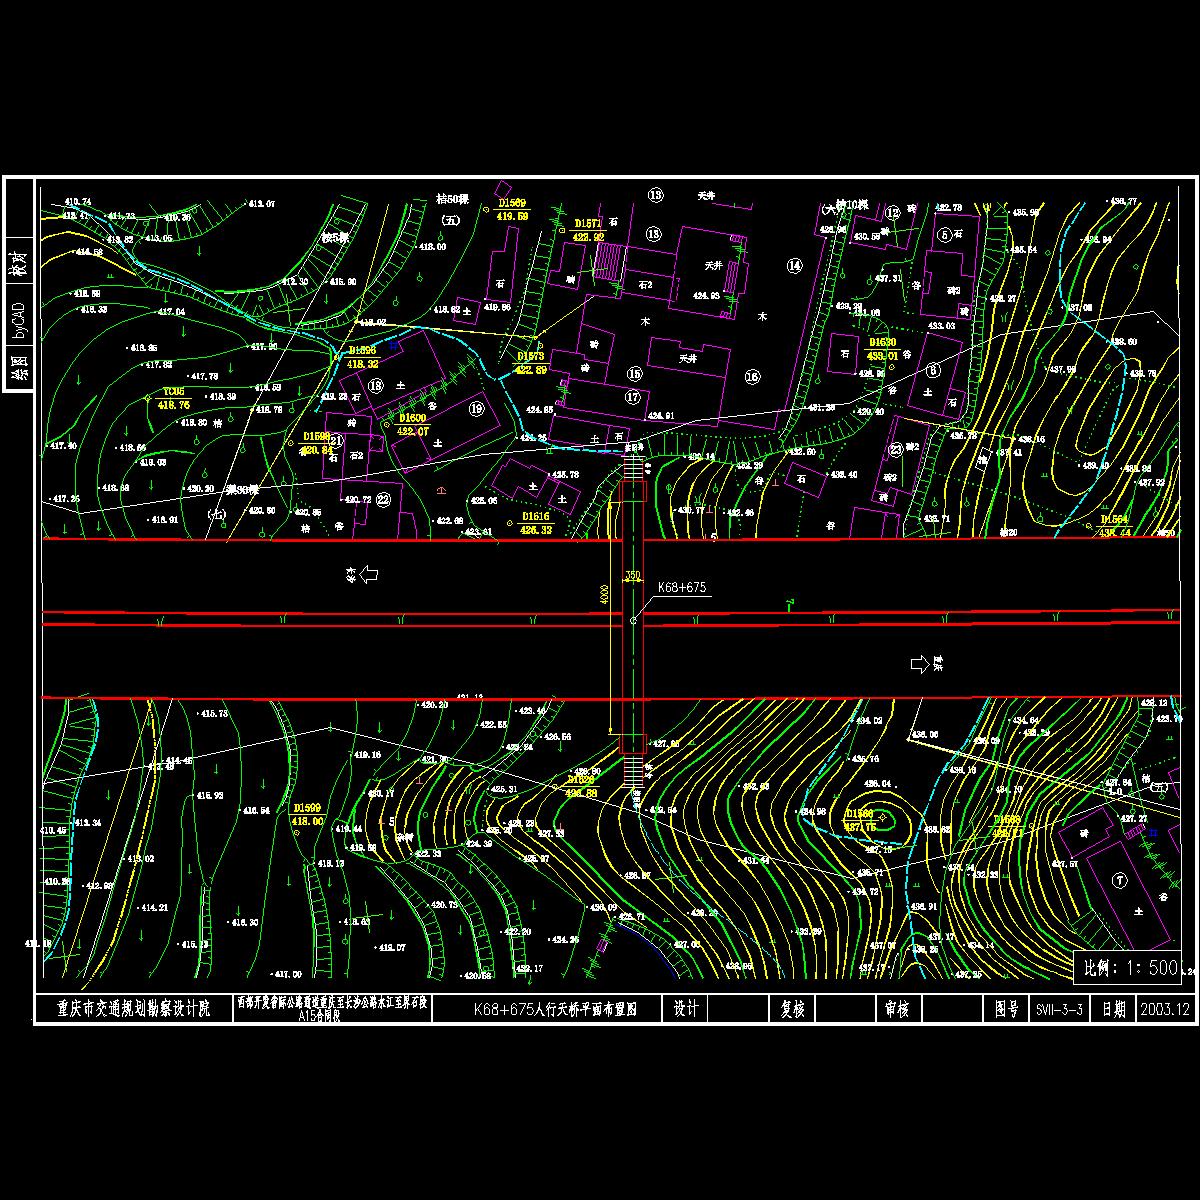Click the right-pointing direction arrow on the road
Screen dimensions: 1200x1200
(919, 664)
